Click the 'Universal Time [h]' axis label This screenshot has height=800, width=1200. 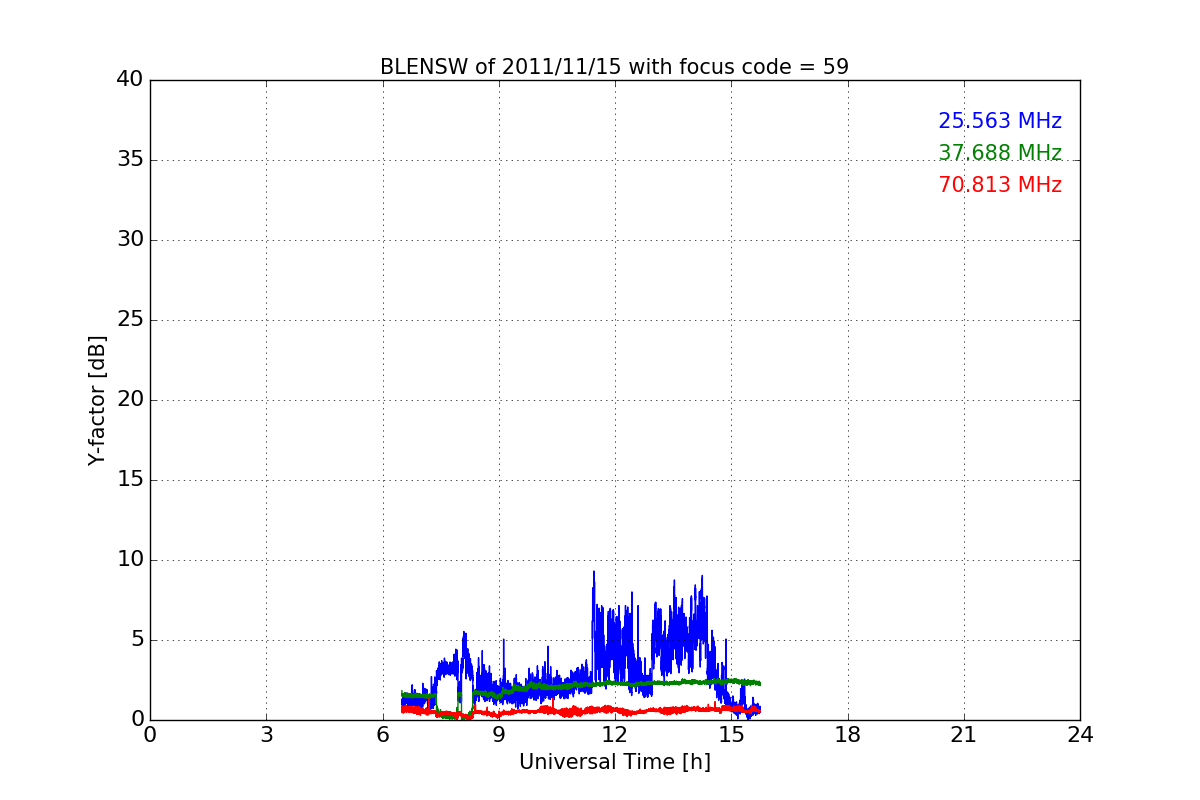(x=615, y=762)
